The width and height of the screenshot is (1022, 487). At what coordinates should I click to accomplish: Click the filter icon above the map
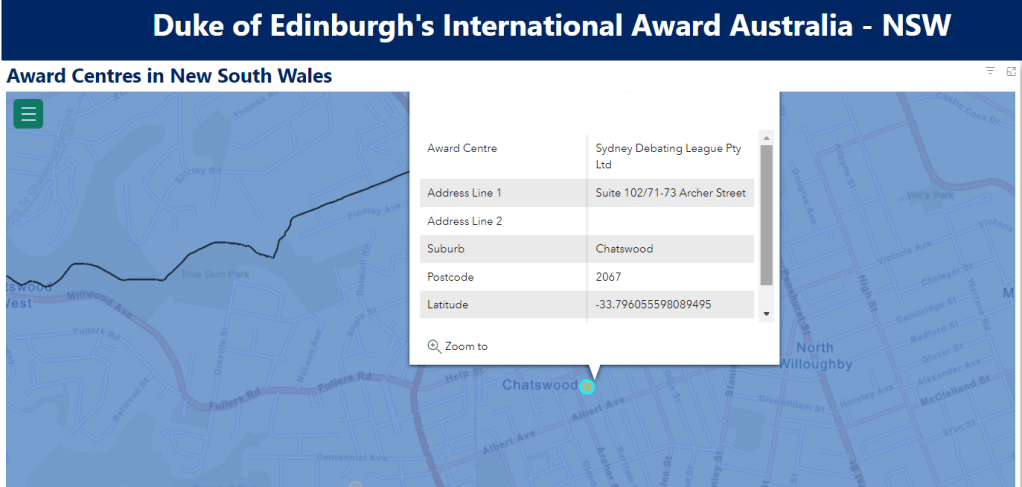click(990, 71)
